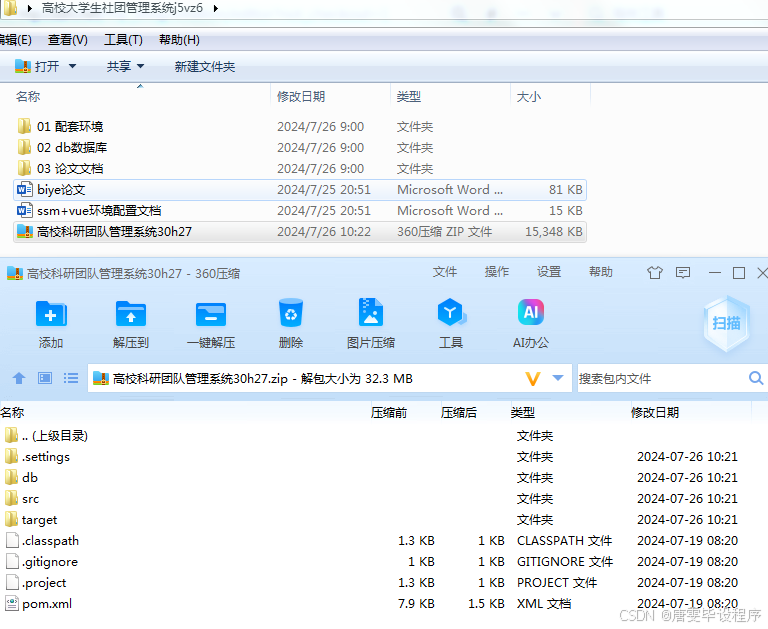Sort by the 类型 column in Explorer

pos(408,97)
